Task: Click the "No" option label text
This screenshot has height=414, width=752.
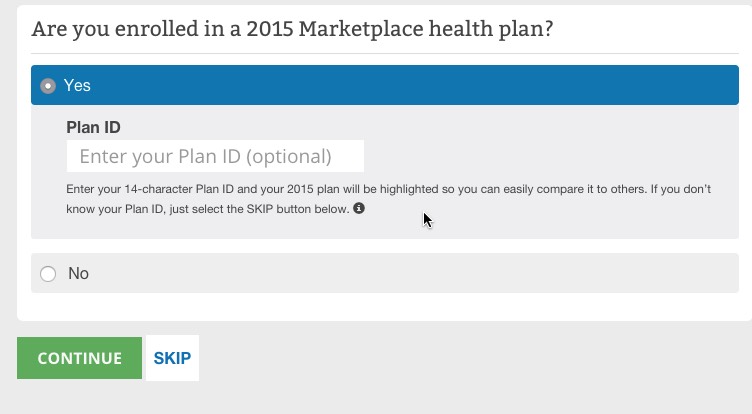Action: tap(78, 273)
